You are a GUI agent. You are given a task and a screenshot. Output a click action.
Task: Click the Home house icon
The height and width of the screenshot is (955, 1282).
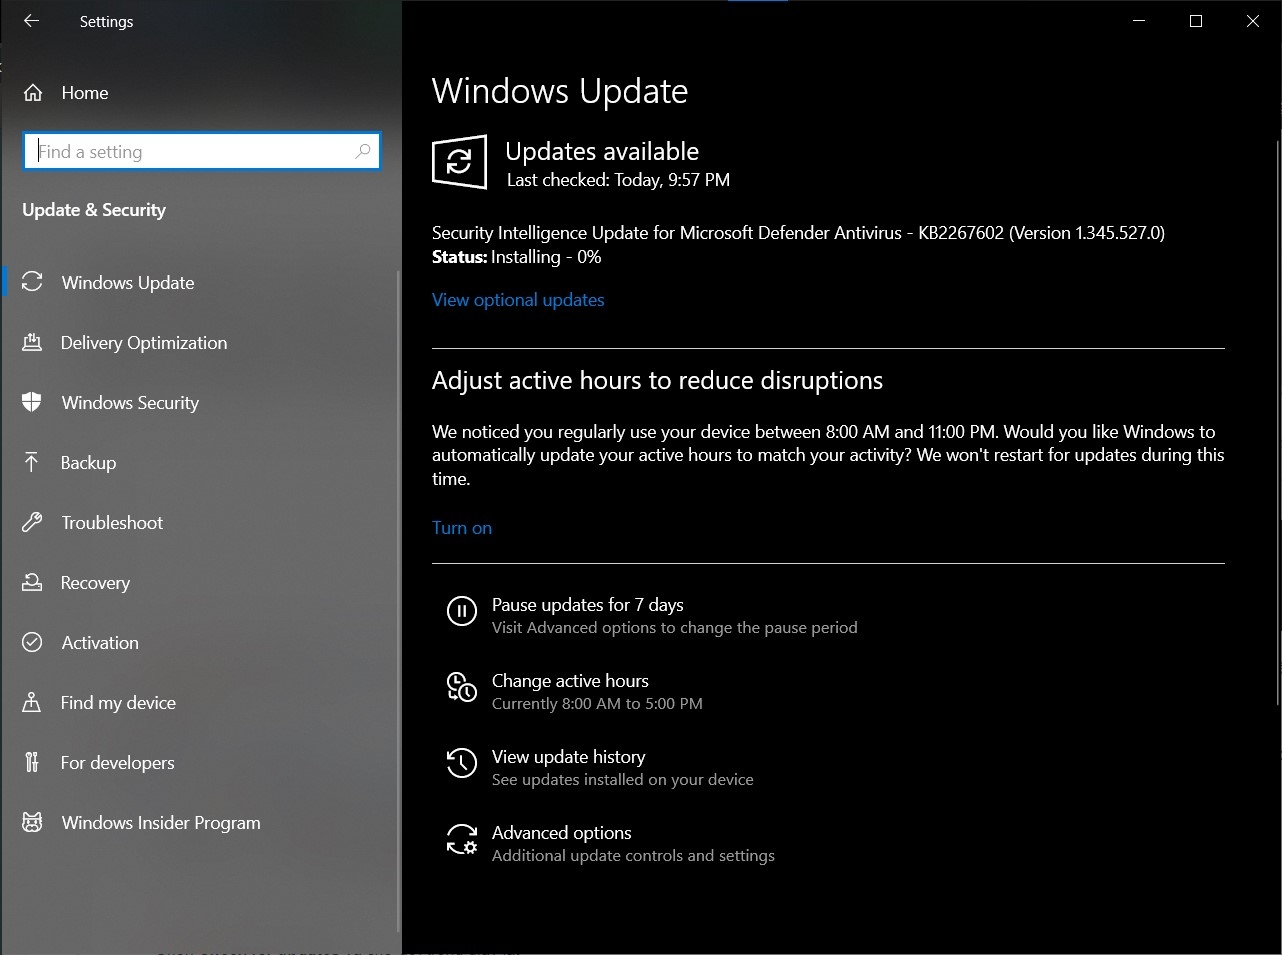pyautogui.click(x=33, y=93)
